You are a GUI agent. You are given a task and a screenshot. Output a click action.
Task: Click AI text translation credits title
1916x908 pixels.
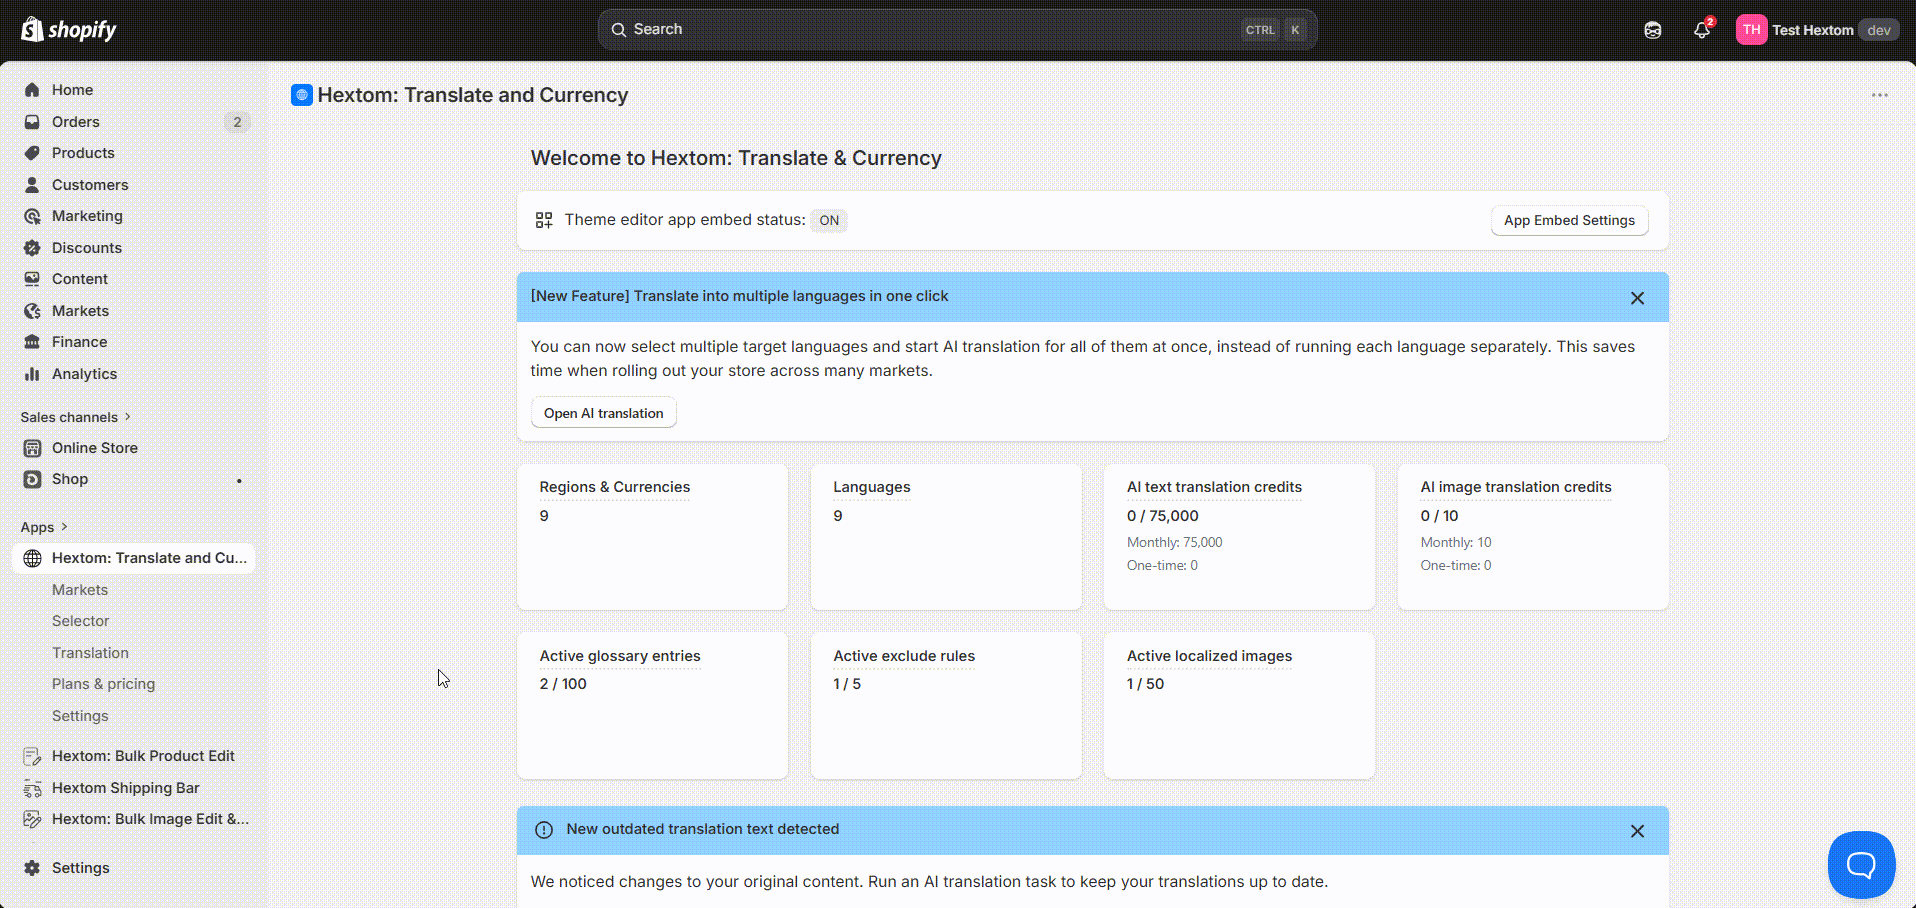[x=1214, y=487]
